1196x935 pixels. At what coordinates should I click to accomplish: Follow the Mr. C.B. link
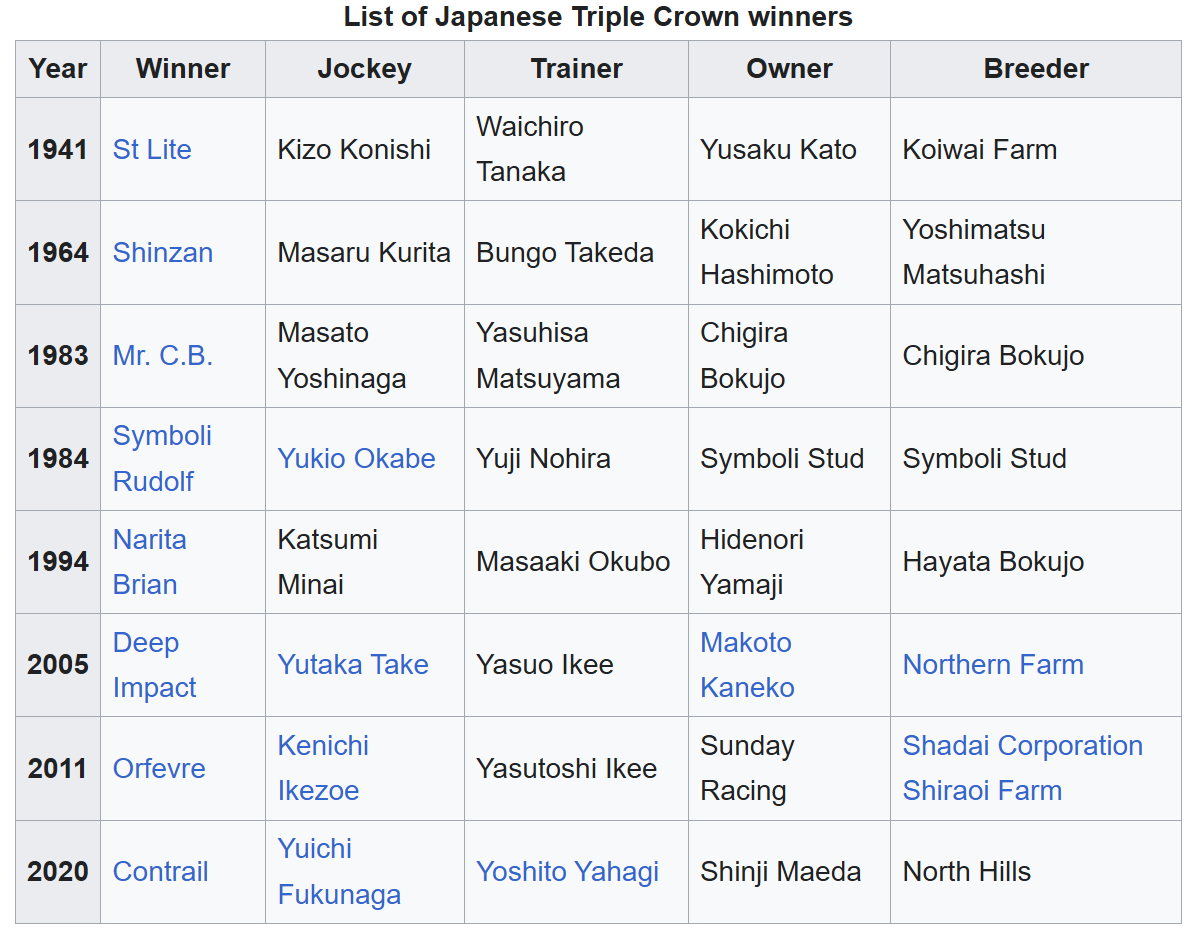point(162,355)
